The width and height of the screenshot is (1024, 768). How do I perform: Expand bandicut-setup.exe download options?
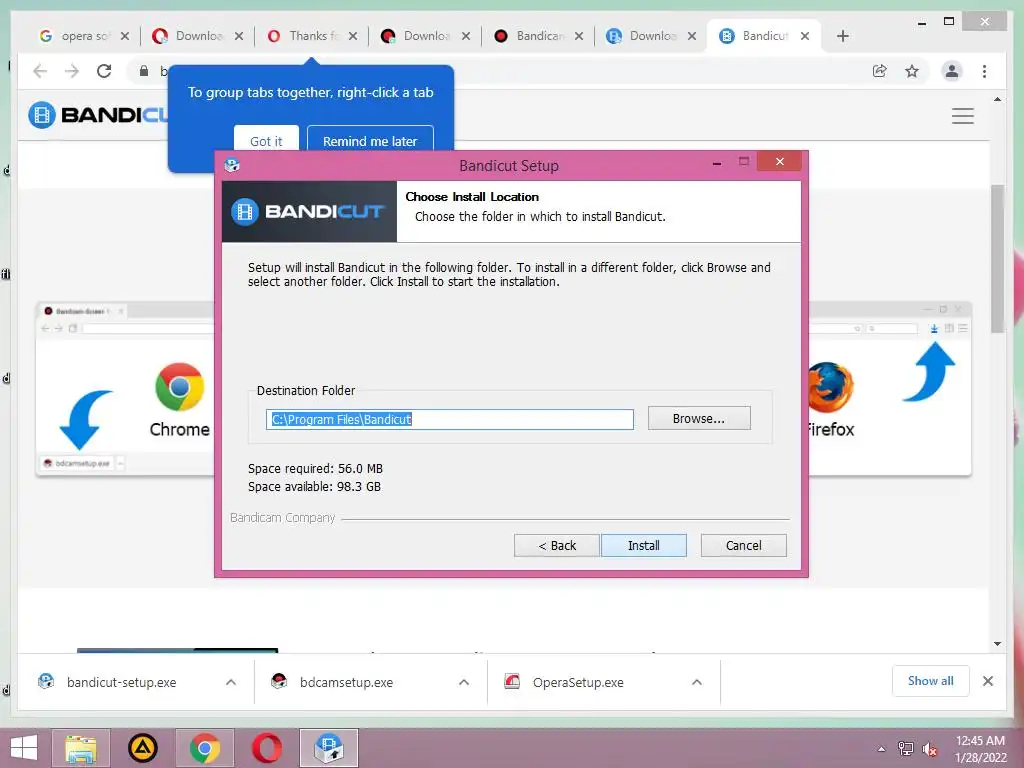point(231,682)
